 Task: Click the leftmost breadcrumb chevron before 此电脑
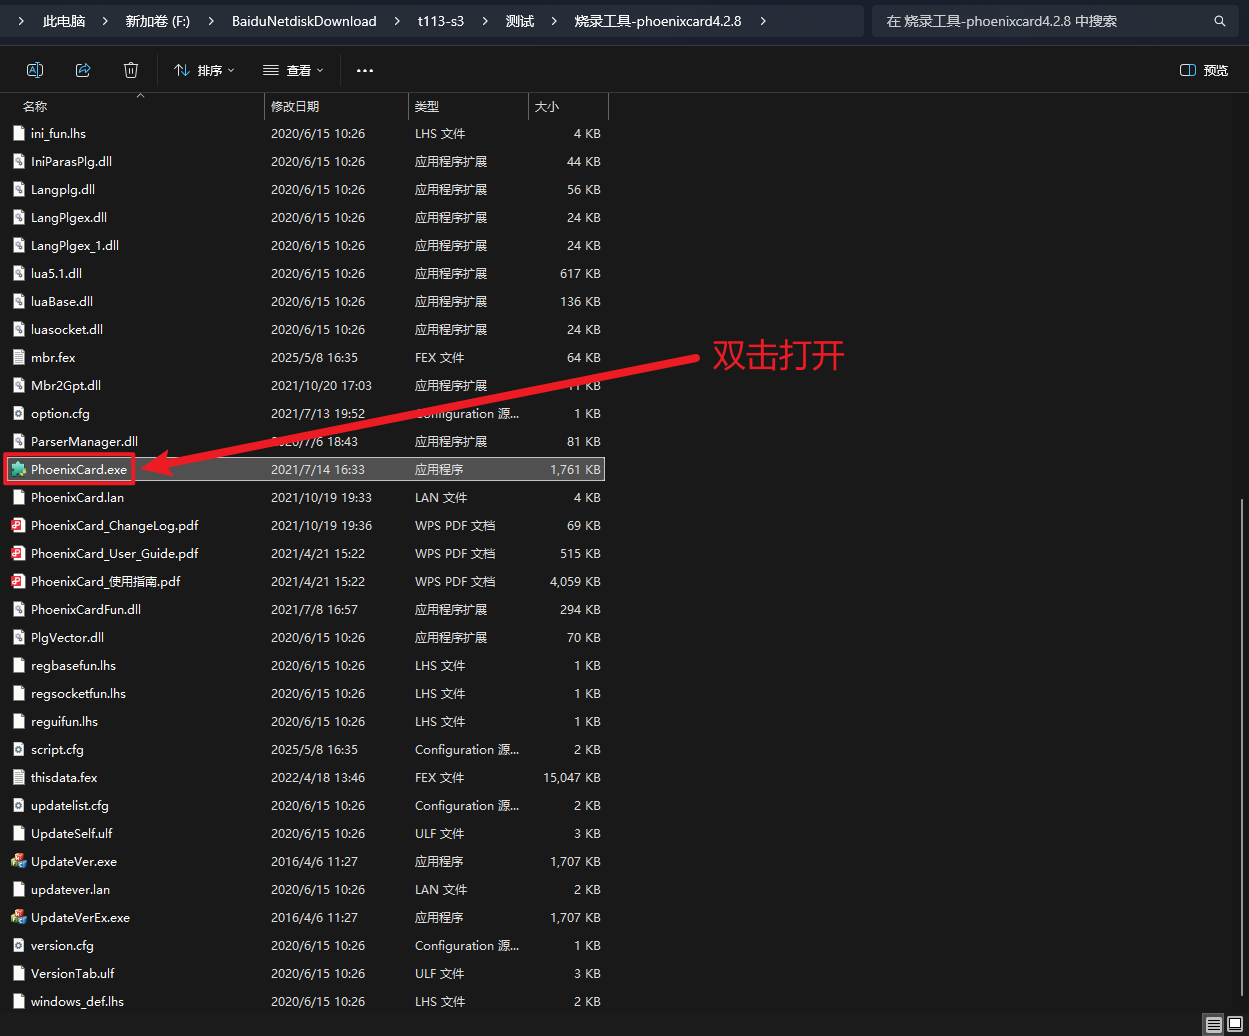[x=22, y=21]
